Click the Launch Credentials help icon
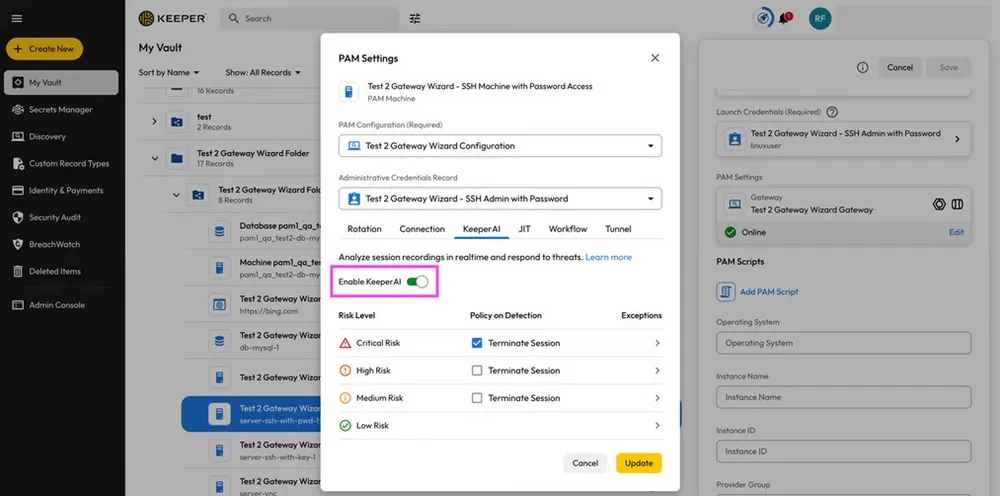Image resolution: width=1000 pixels, height=496 pixels. click(832, 112)
